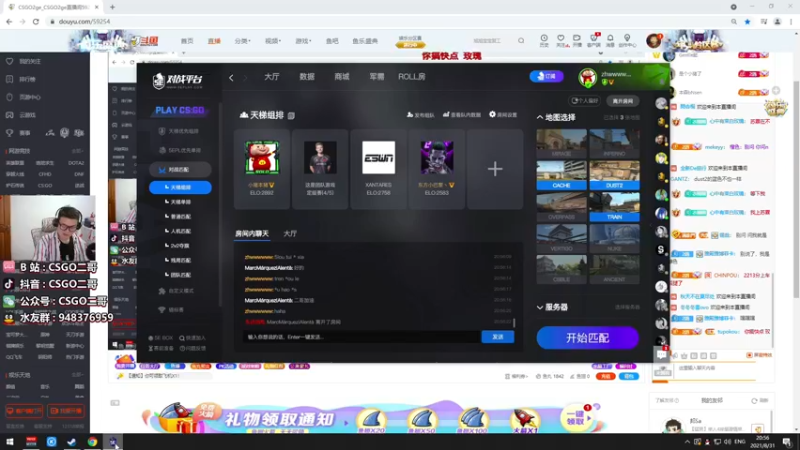Click the 快速加入 search icon
Screen dimensions: 800x450
point(182,338)
